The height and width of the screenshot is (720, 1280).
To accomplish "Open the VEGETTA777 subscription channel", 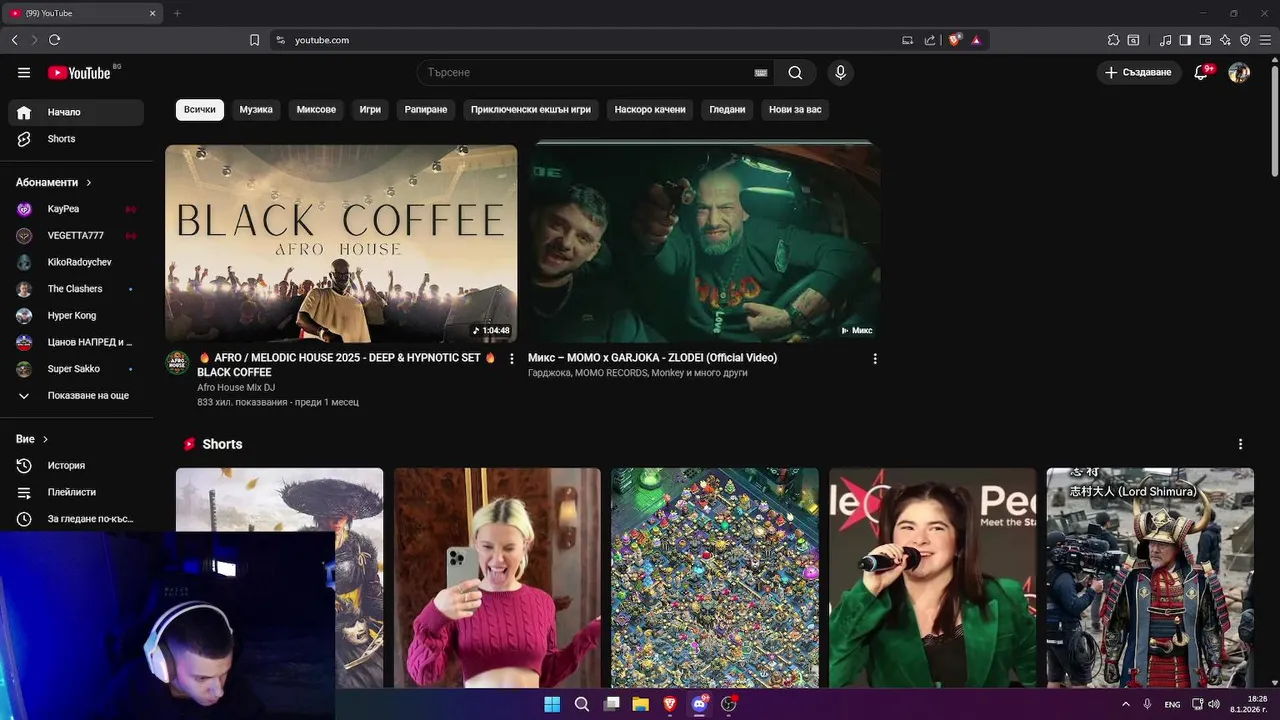I will (x=76, y=236).
